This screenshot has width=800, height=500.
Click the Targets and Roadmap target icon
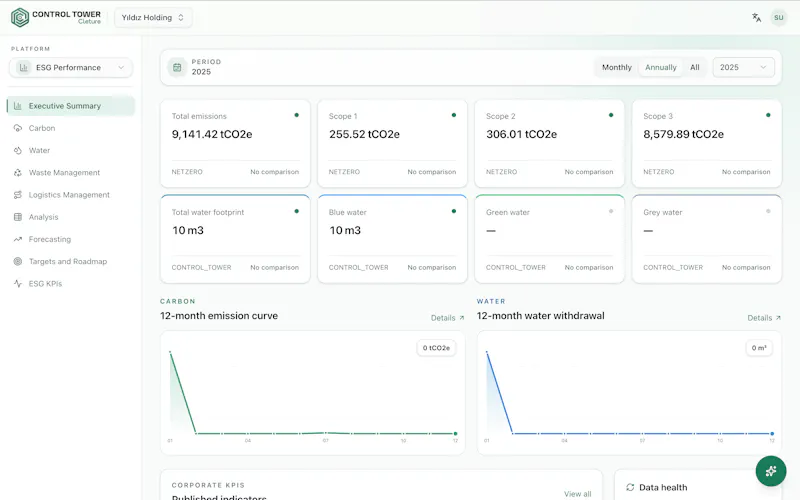pyautogui.click(x=18, y=261)
